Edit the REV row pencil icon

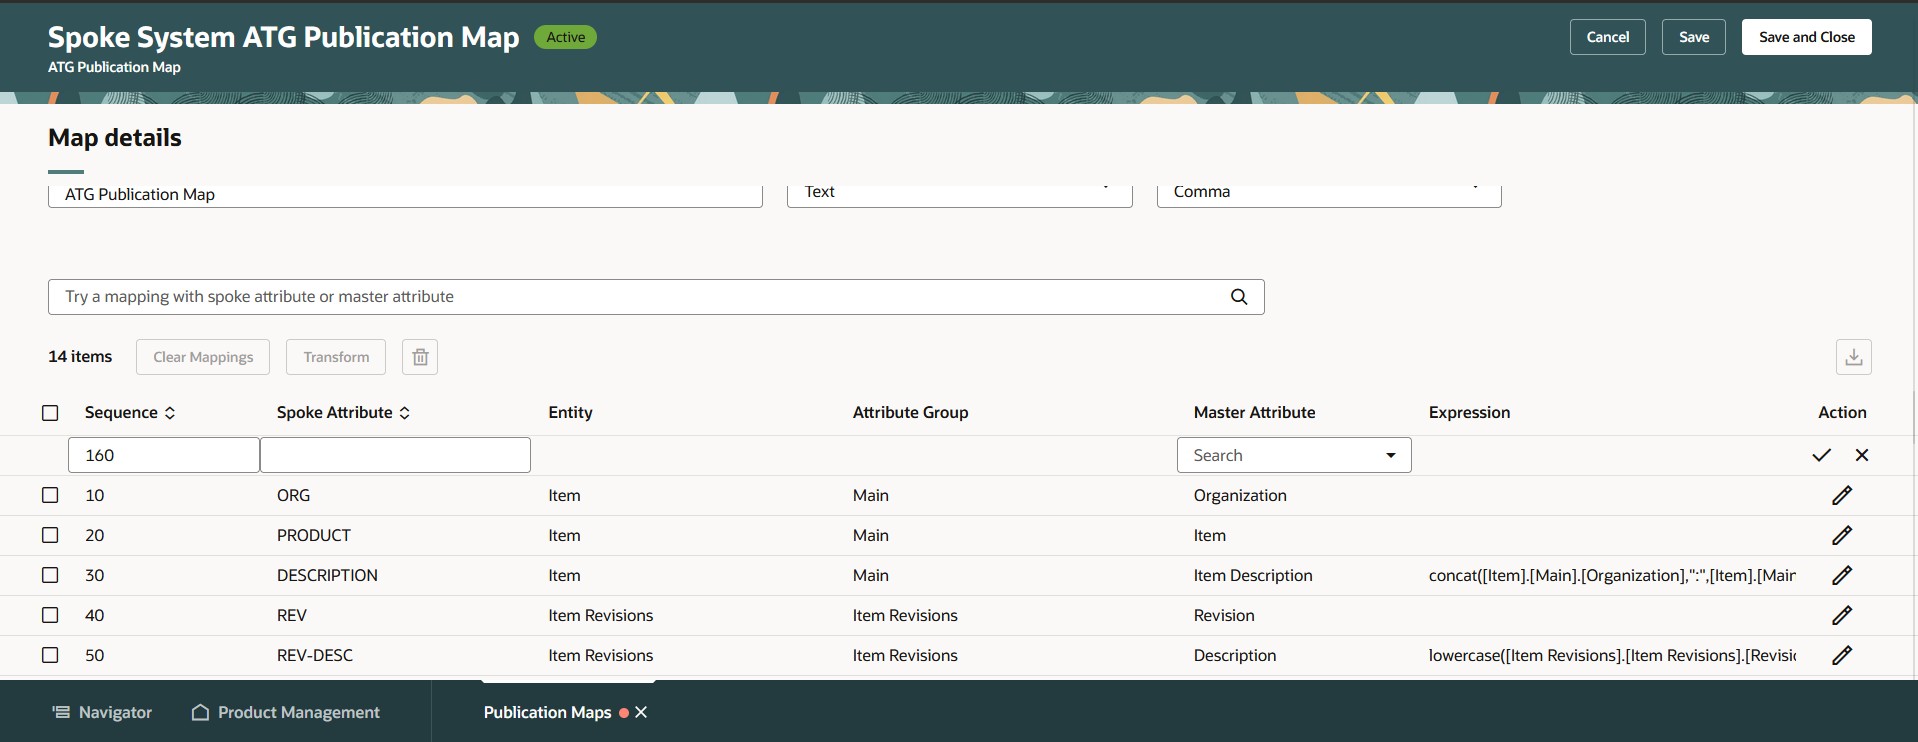pos(1842,615)
